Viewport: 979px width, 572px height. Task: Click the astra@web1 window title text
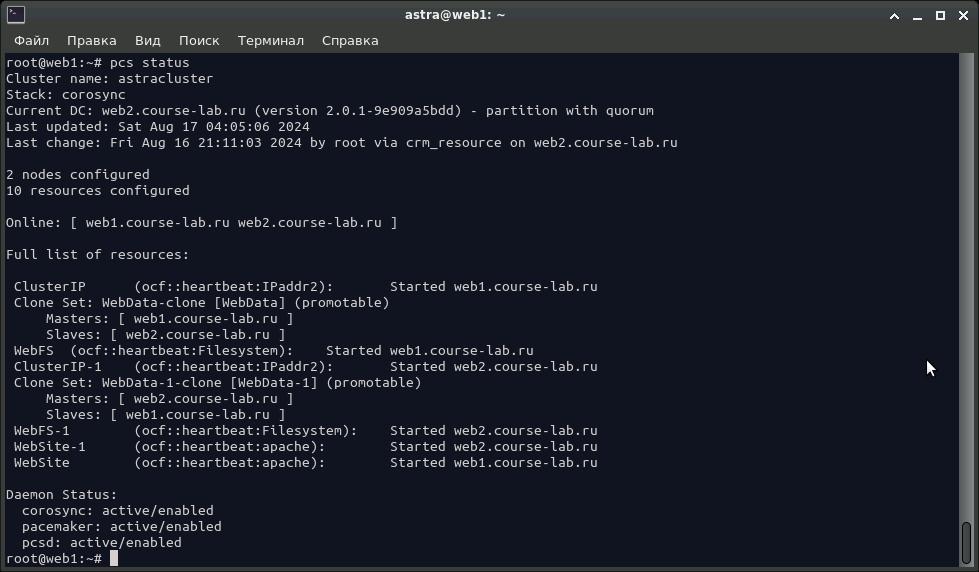coord(455,15)
